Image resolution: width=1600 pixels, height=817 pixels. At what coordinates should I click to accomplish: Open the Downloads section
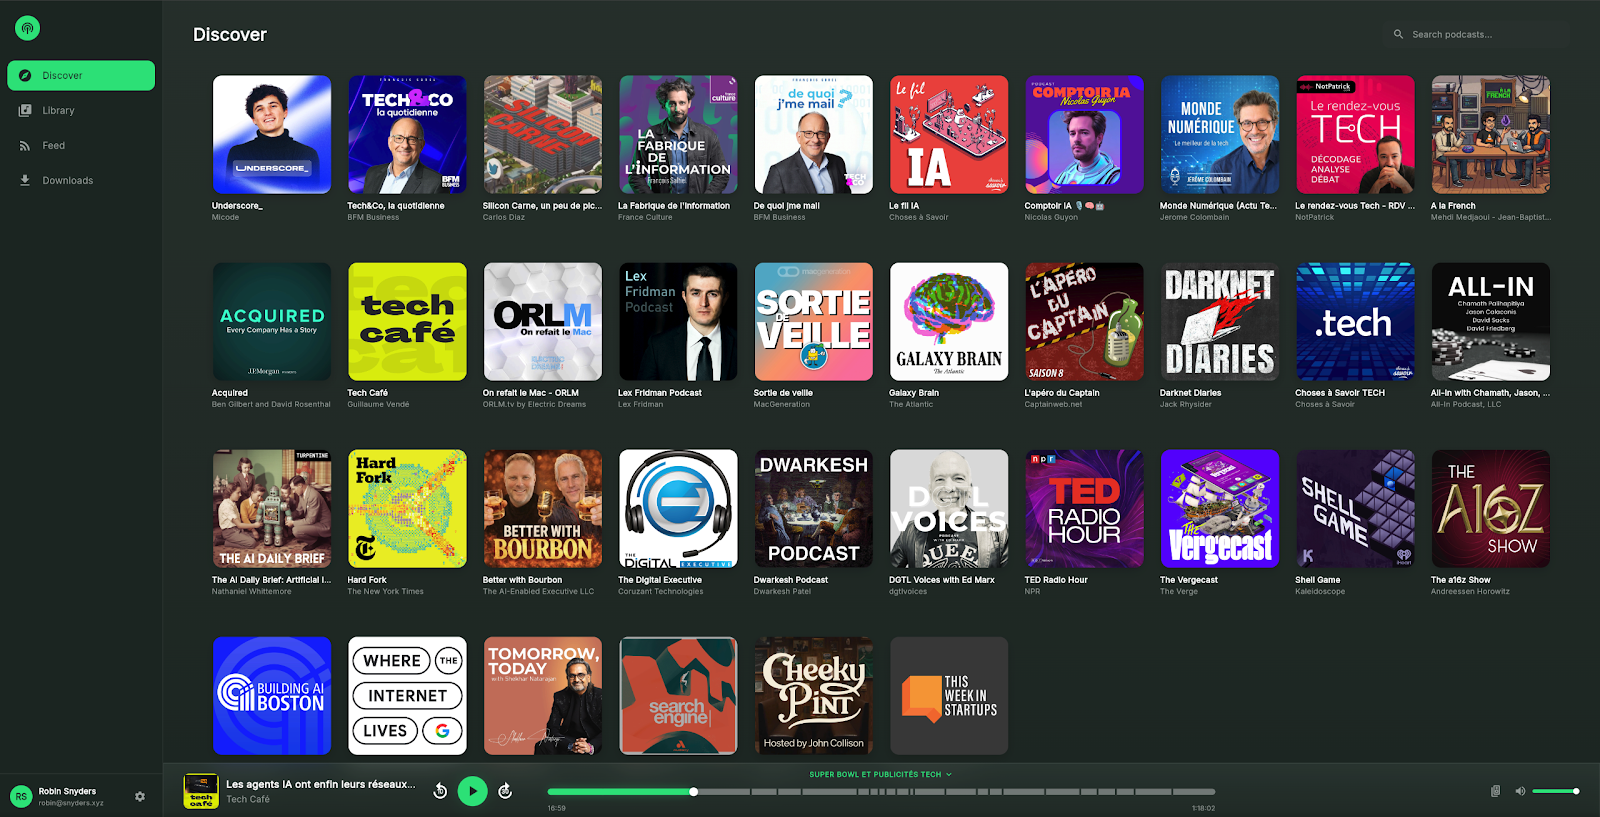pos(81,180)
